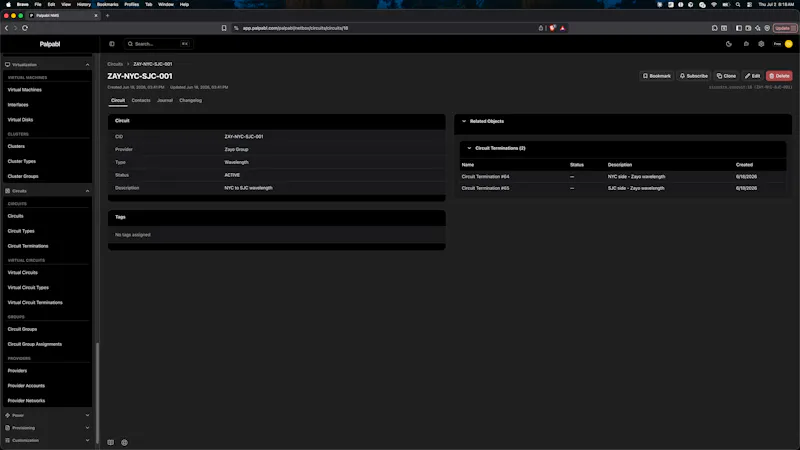The width and height of the screenshot is (800, 450).
Task: Open Circuit Group Assignments in sidebar
Action: pyautogui.click(x=35, y=344)
